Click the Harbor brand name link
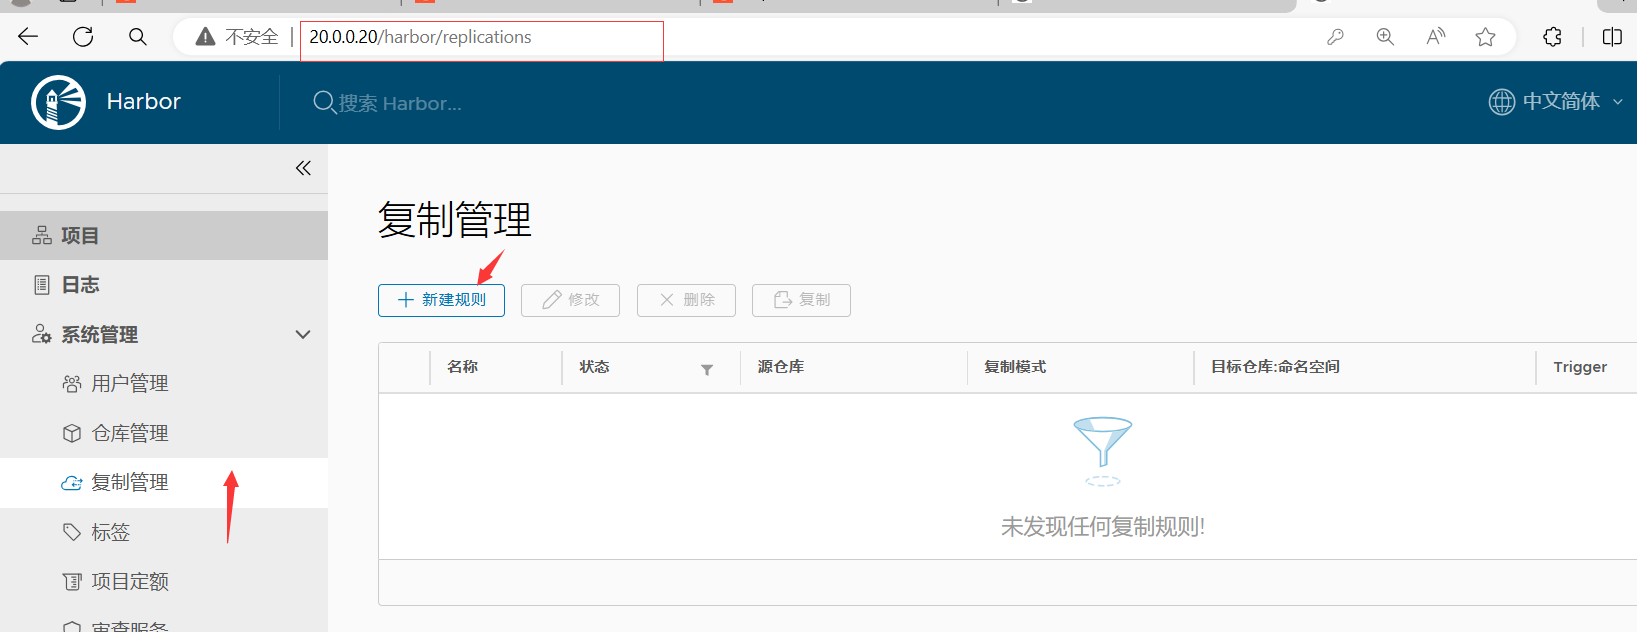The width and height of the screenshot is (1637, 632). [x=144, y=102]
